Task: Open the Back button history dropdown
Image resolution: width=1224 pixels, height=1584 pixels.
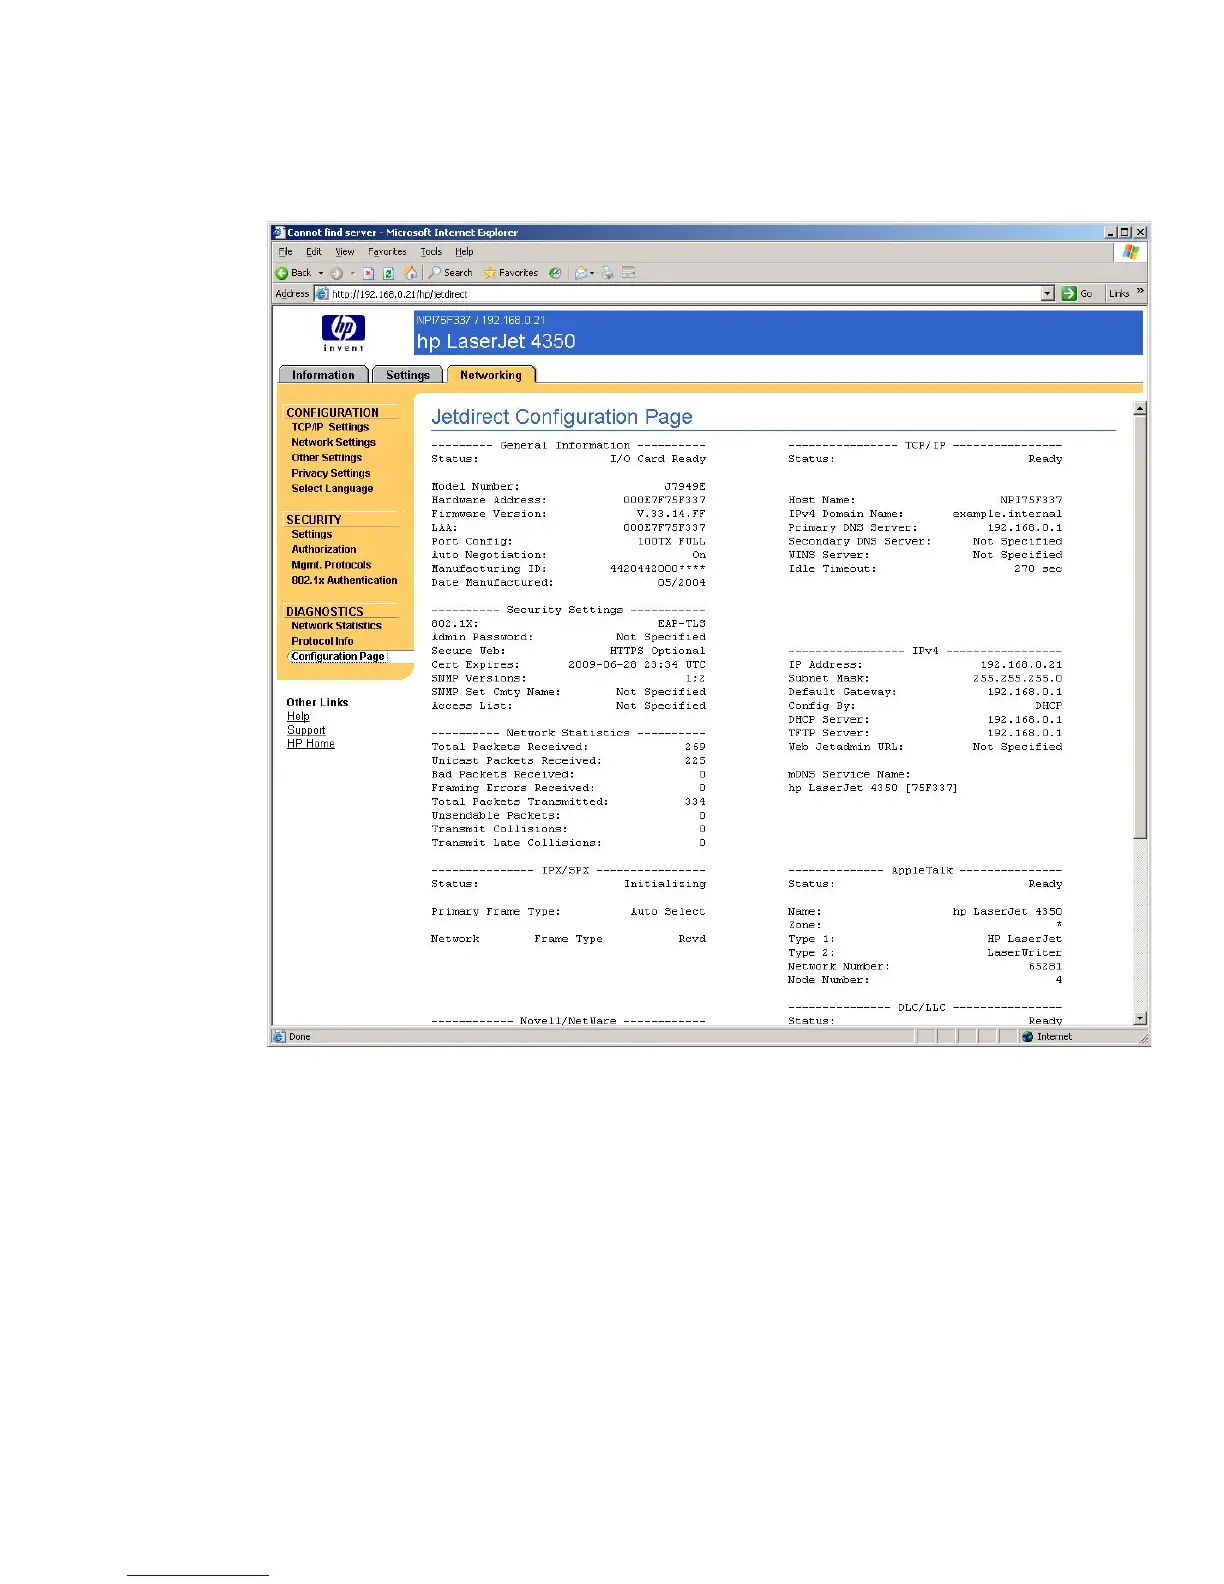Action: click(321, 273)
